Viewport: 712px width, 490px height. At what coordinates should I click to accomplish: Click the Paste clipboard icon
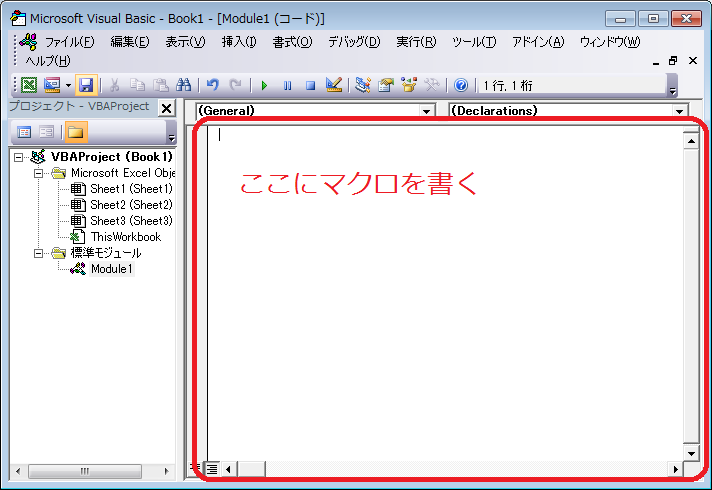pos(160,85)
